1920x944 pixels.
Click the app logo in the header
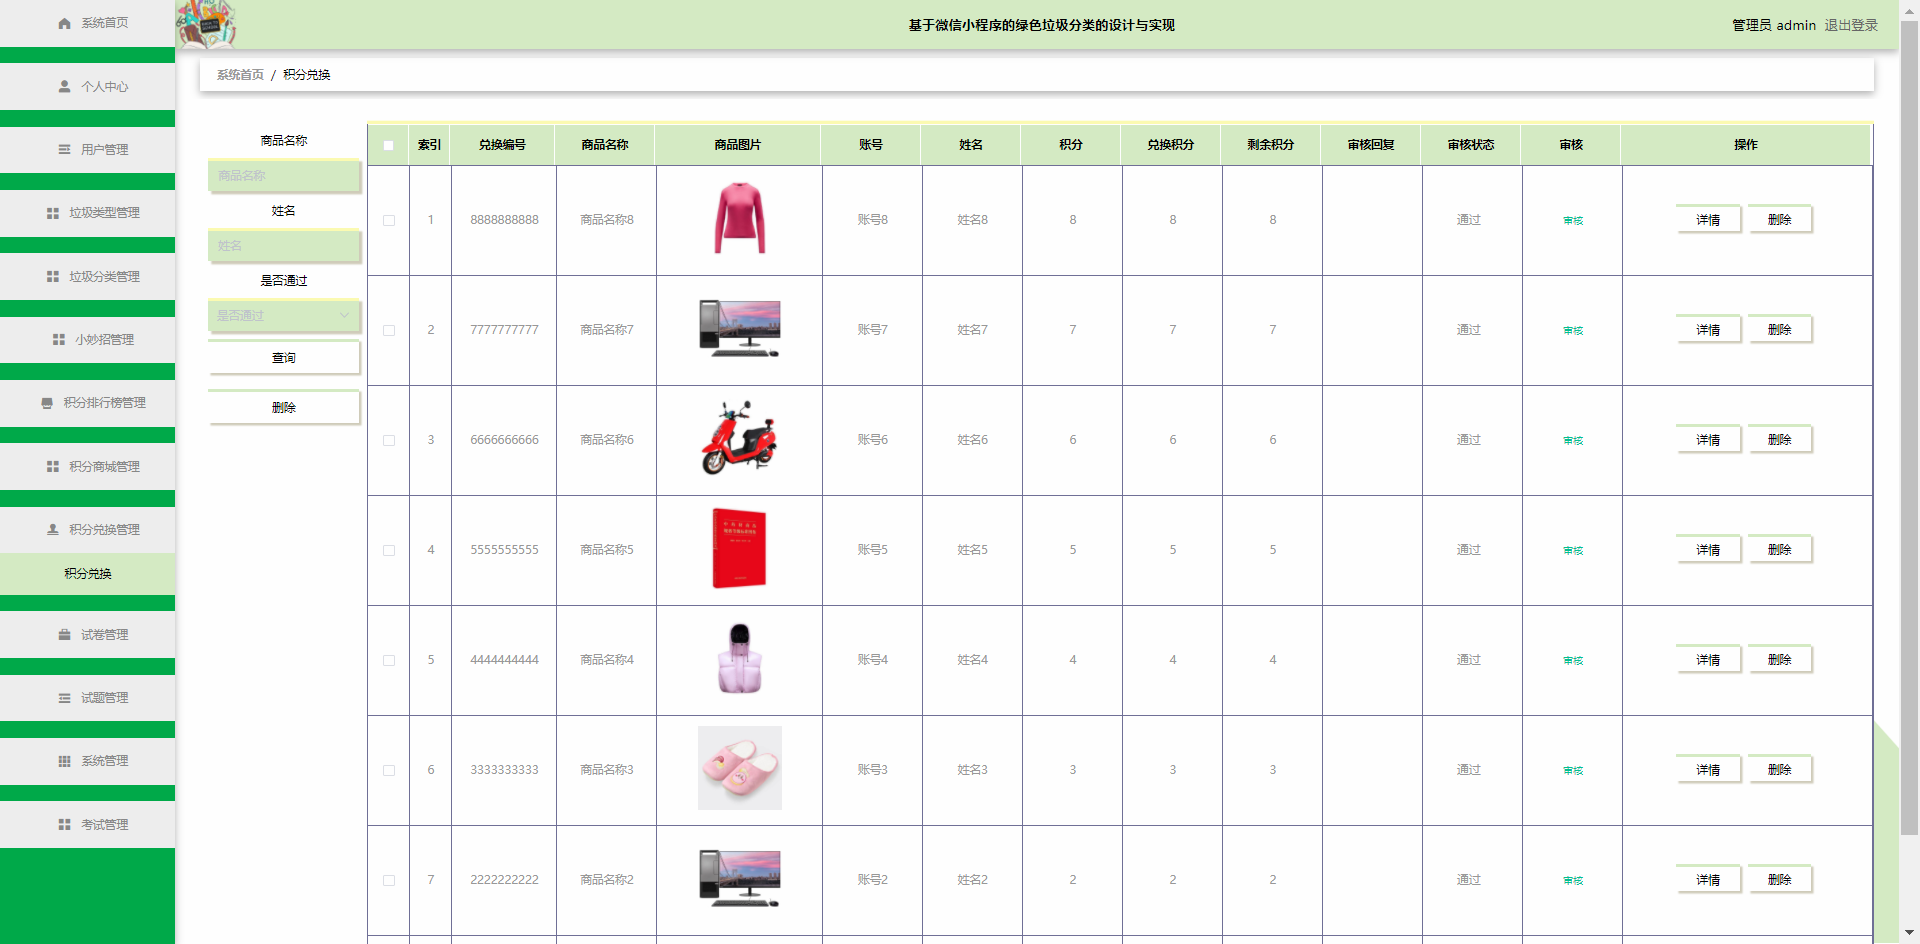point(206,24)
